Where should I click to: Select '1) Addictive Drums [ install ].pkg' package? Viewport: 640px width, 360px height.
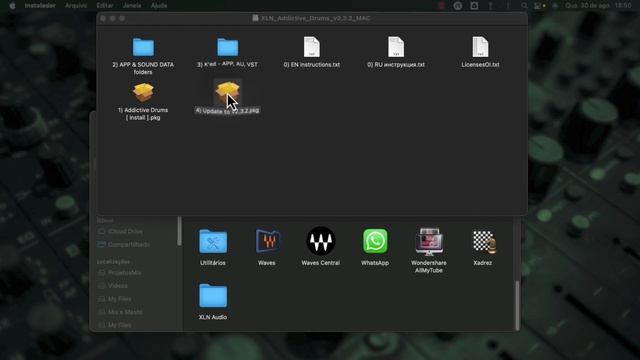click(x=143, y=93)
